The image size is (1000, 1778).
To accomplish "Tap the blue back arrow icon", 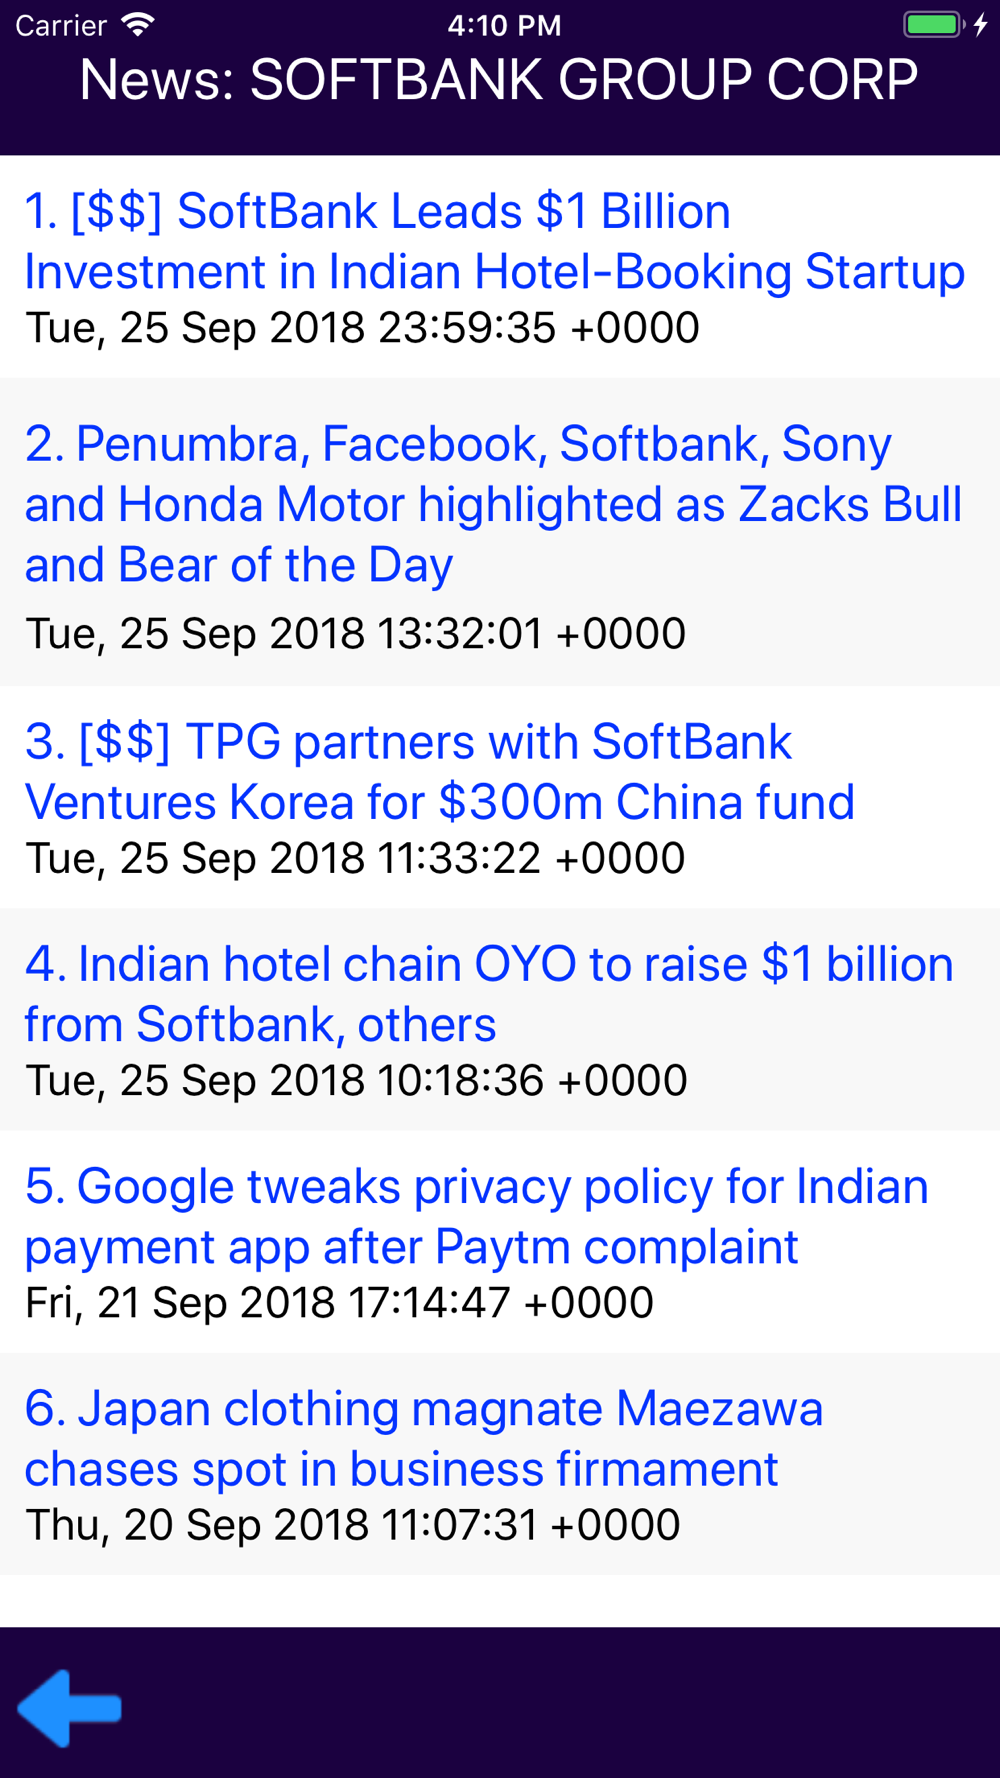I will pos(70,1708).
